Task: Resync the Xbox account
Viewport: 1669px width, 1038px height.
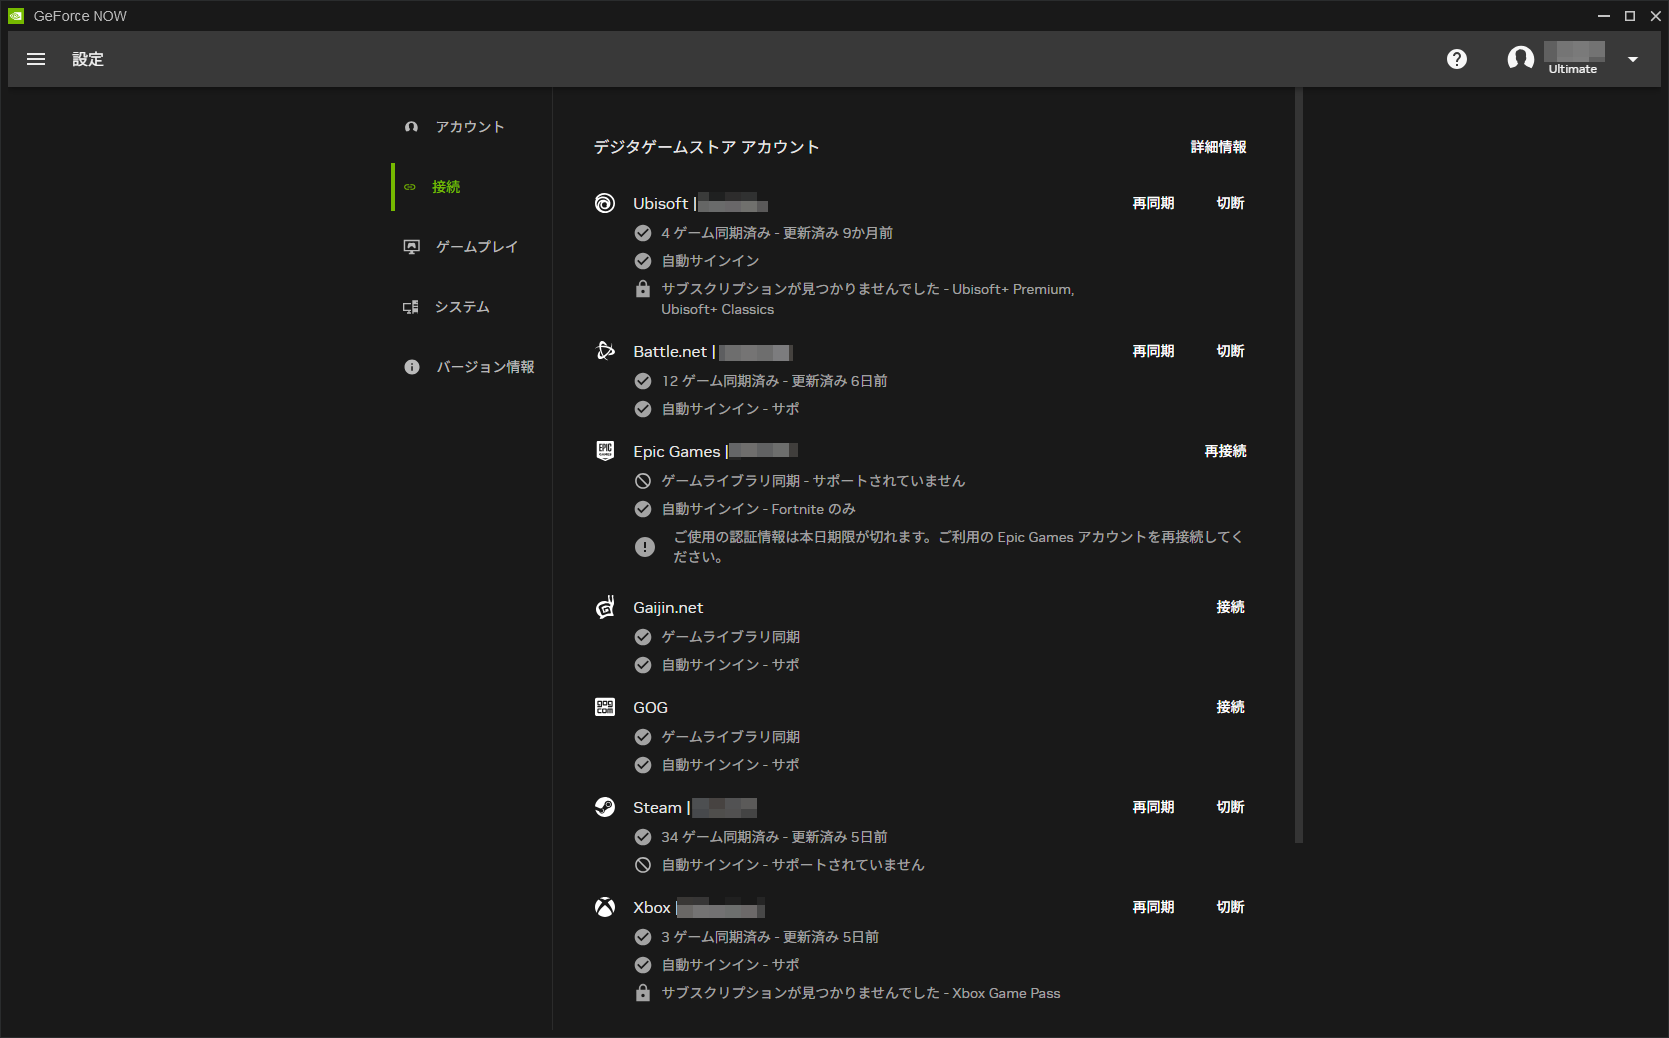Action: pos(1153,907)
